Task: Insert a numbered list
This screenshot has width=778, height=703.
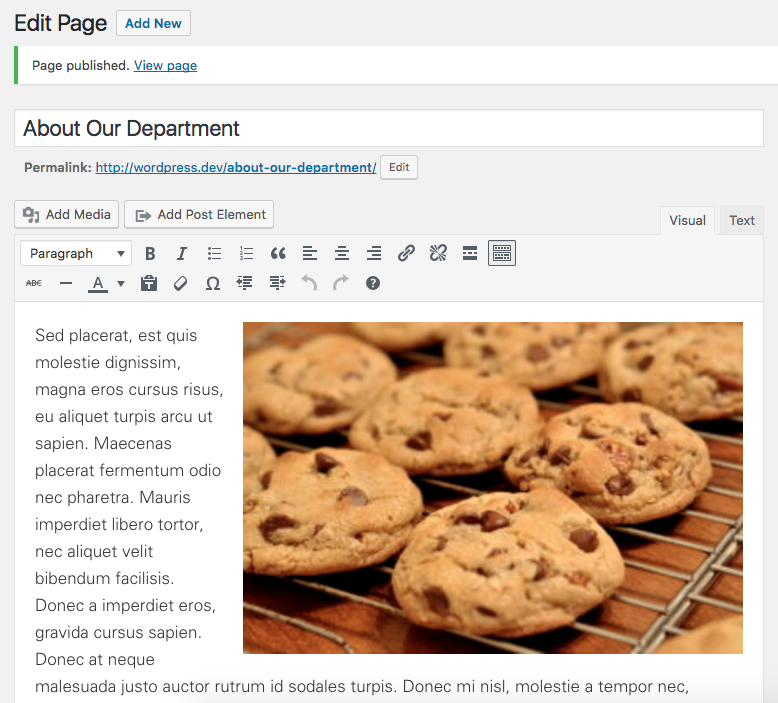Action: tap(246, 254)
